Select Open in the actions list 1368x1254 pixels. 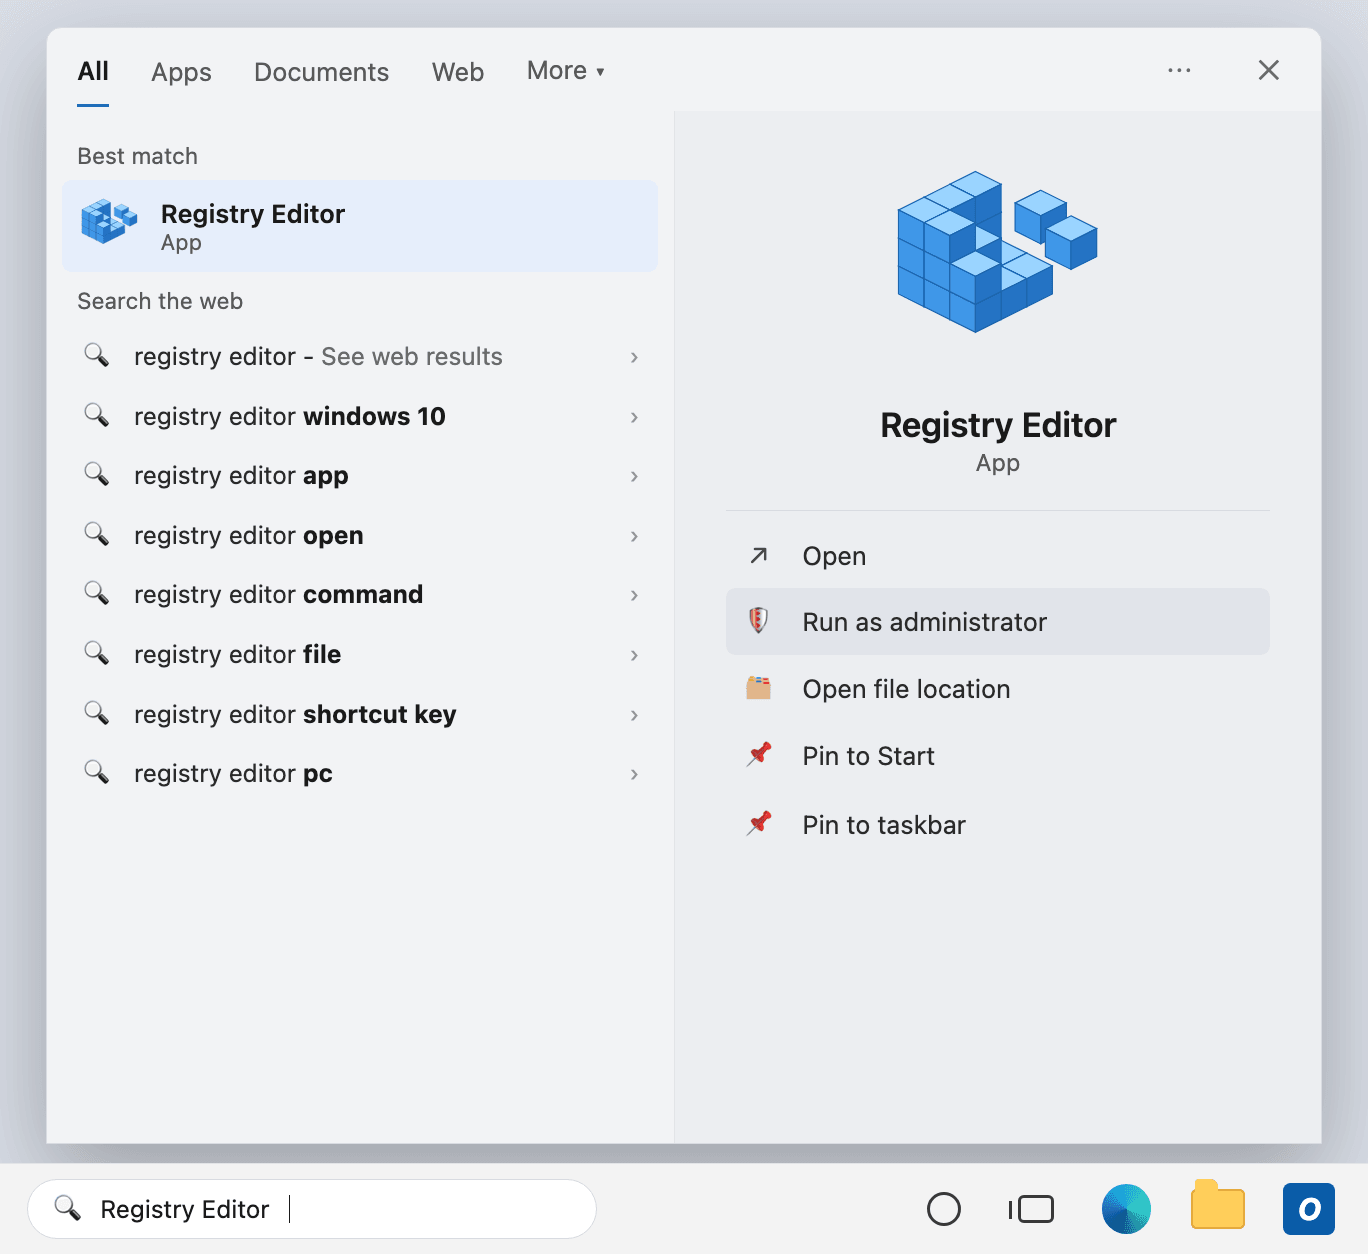998,556
